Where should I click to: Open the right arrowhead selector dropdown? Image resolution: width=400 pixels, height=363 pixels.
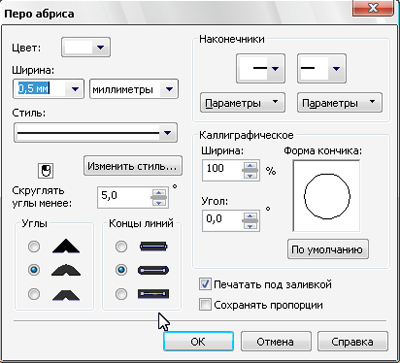(321, 68)
